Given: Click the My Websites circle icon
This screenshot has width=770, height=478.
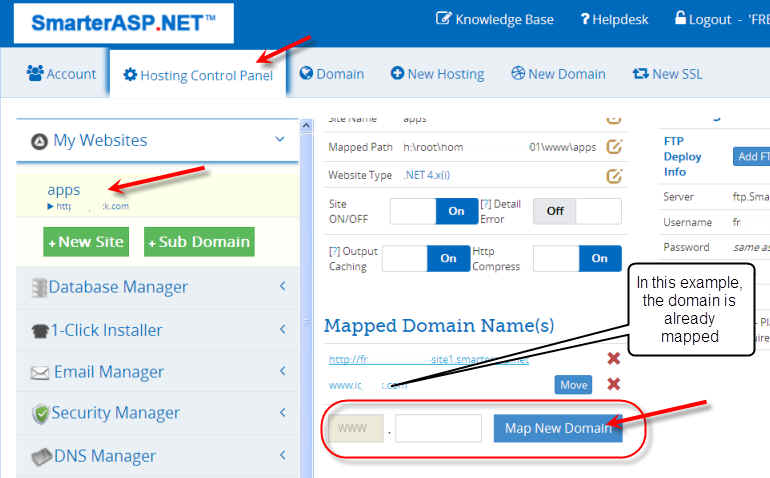Looking at the screenshot, I should [39, 141].
